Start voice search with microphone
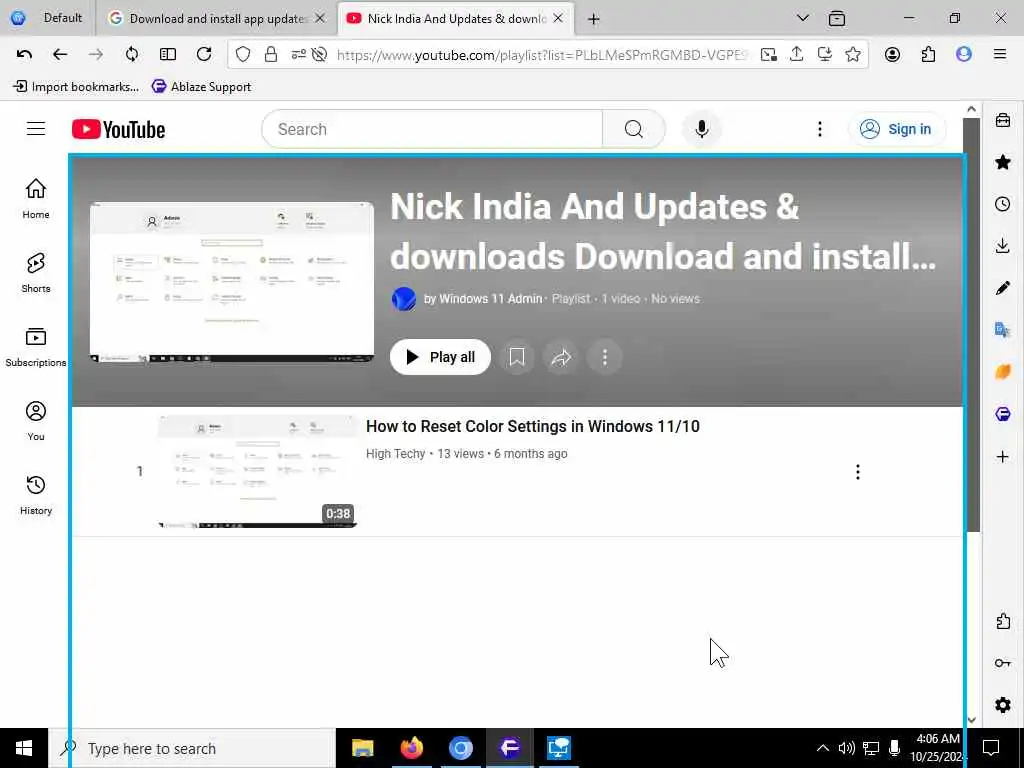Image resolution: width=1024 pixels, height=768 pixels. (x=702, y=129)
